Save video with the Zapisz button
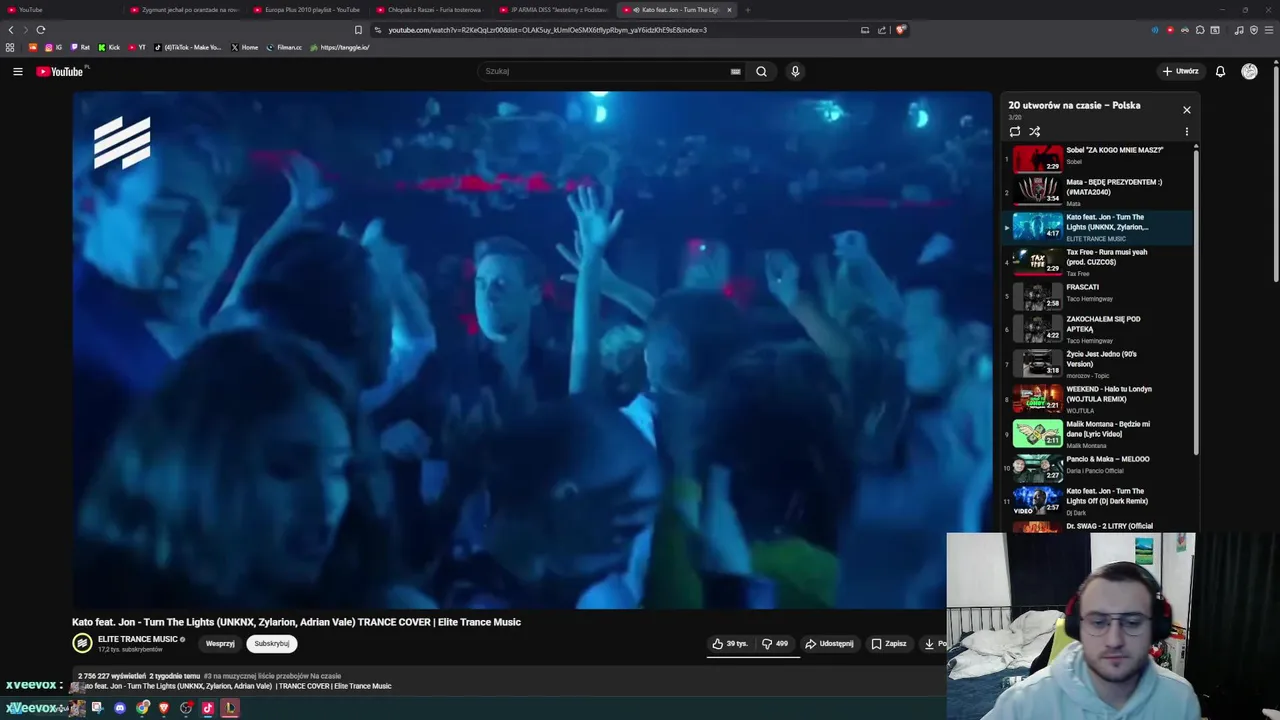This screenshot has height=720, width=1280. [889, 644]
